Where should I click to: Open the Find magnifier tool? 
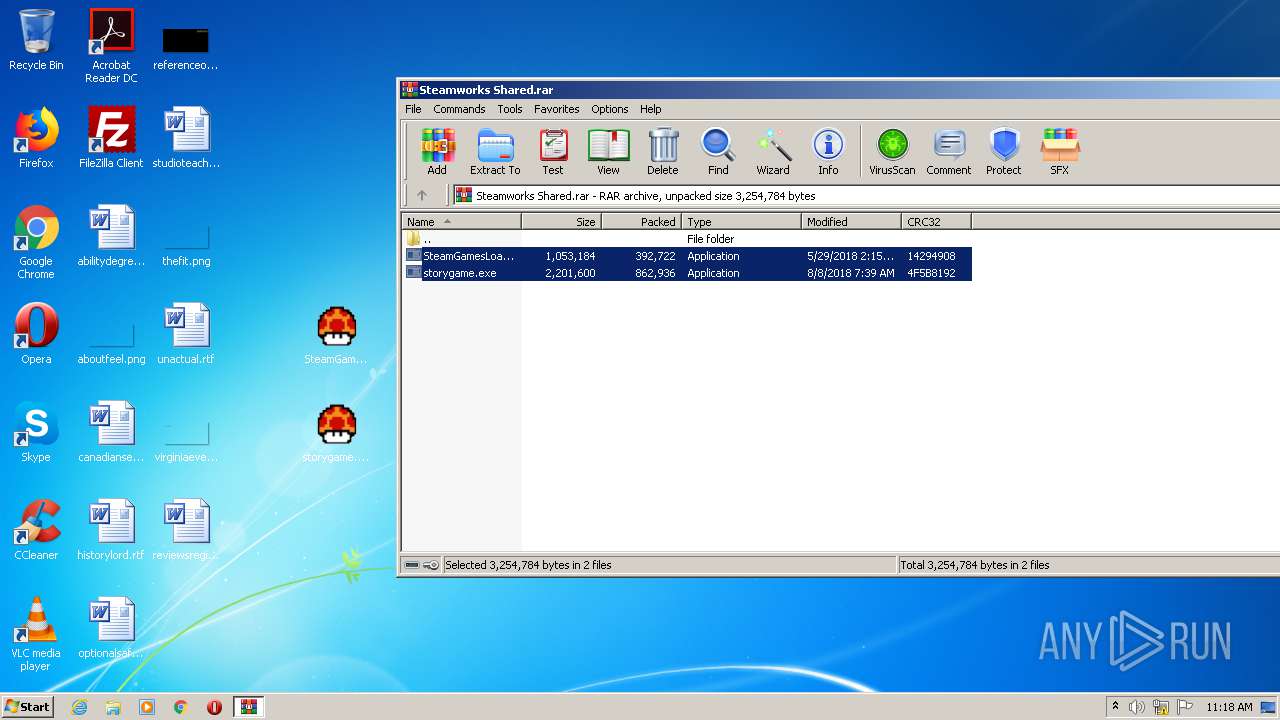click(718, 152)
